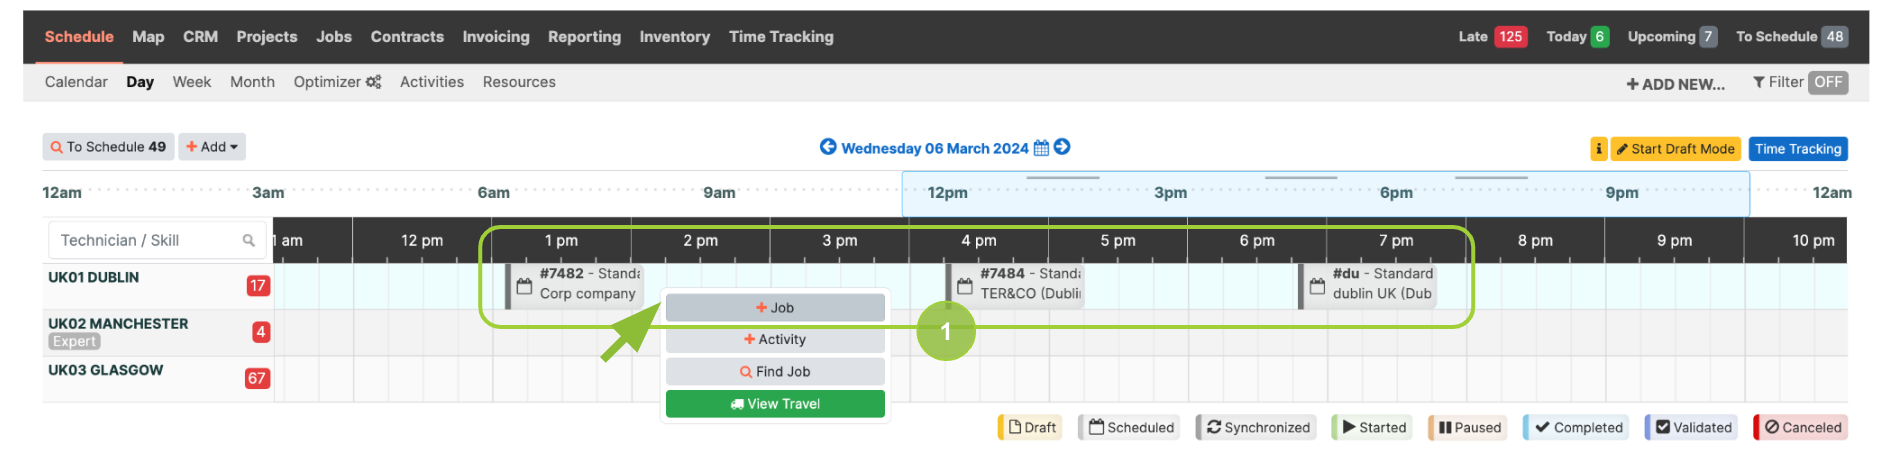Click calendar icon on job #7482

(524, 287)
